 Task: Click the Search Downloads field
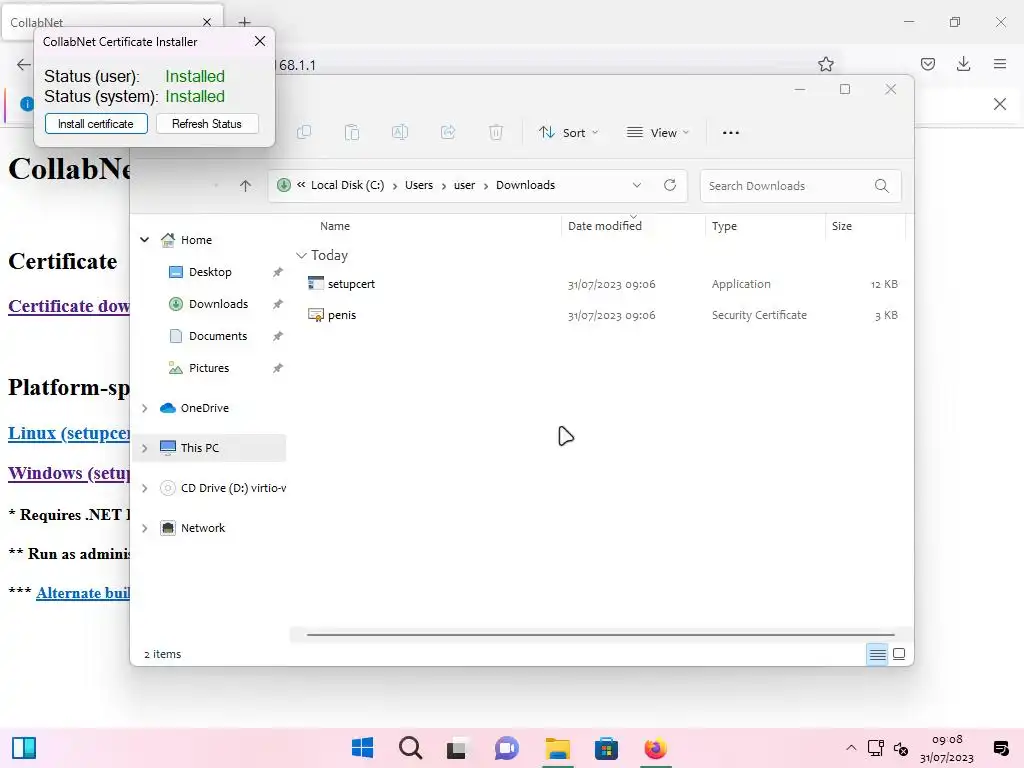coord(801,186)
